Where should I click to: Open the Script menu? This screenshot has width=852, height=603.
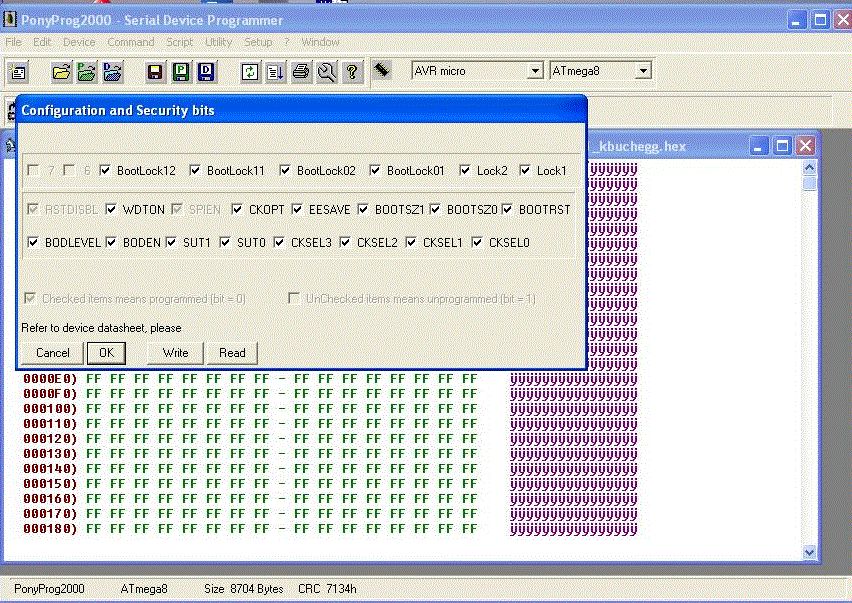tap(179, 42)
